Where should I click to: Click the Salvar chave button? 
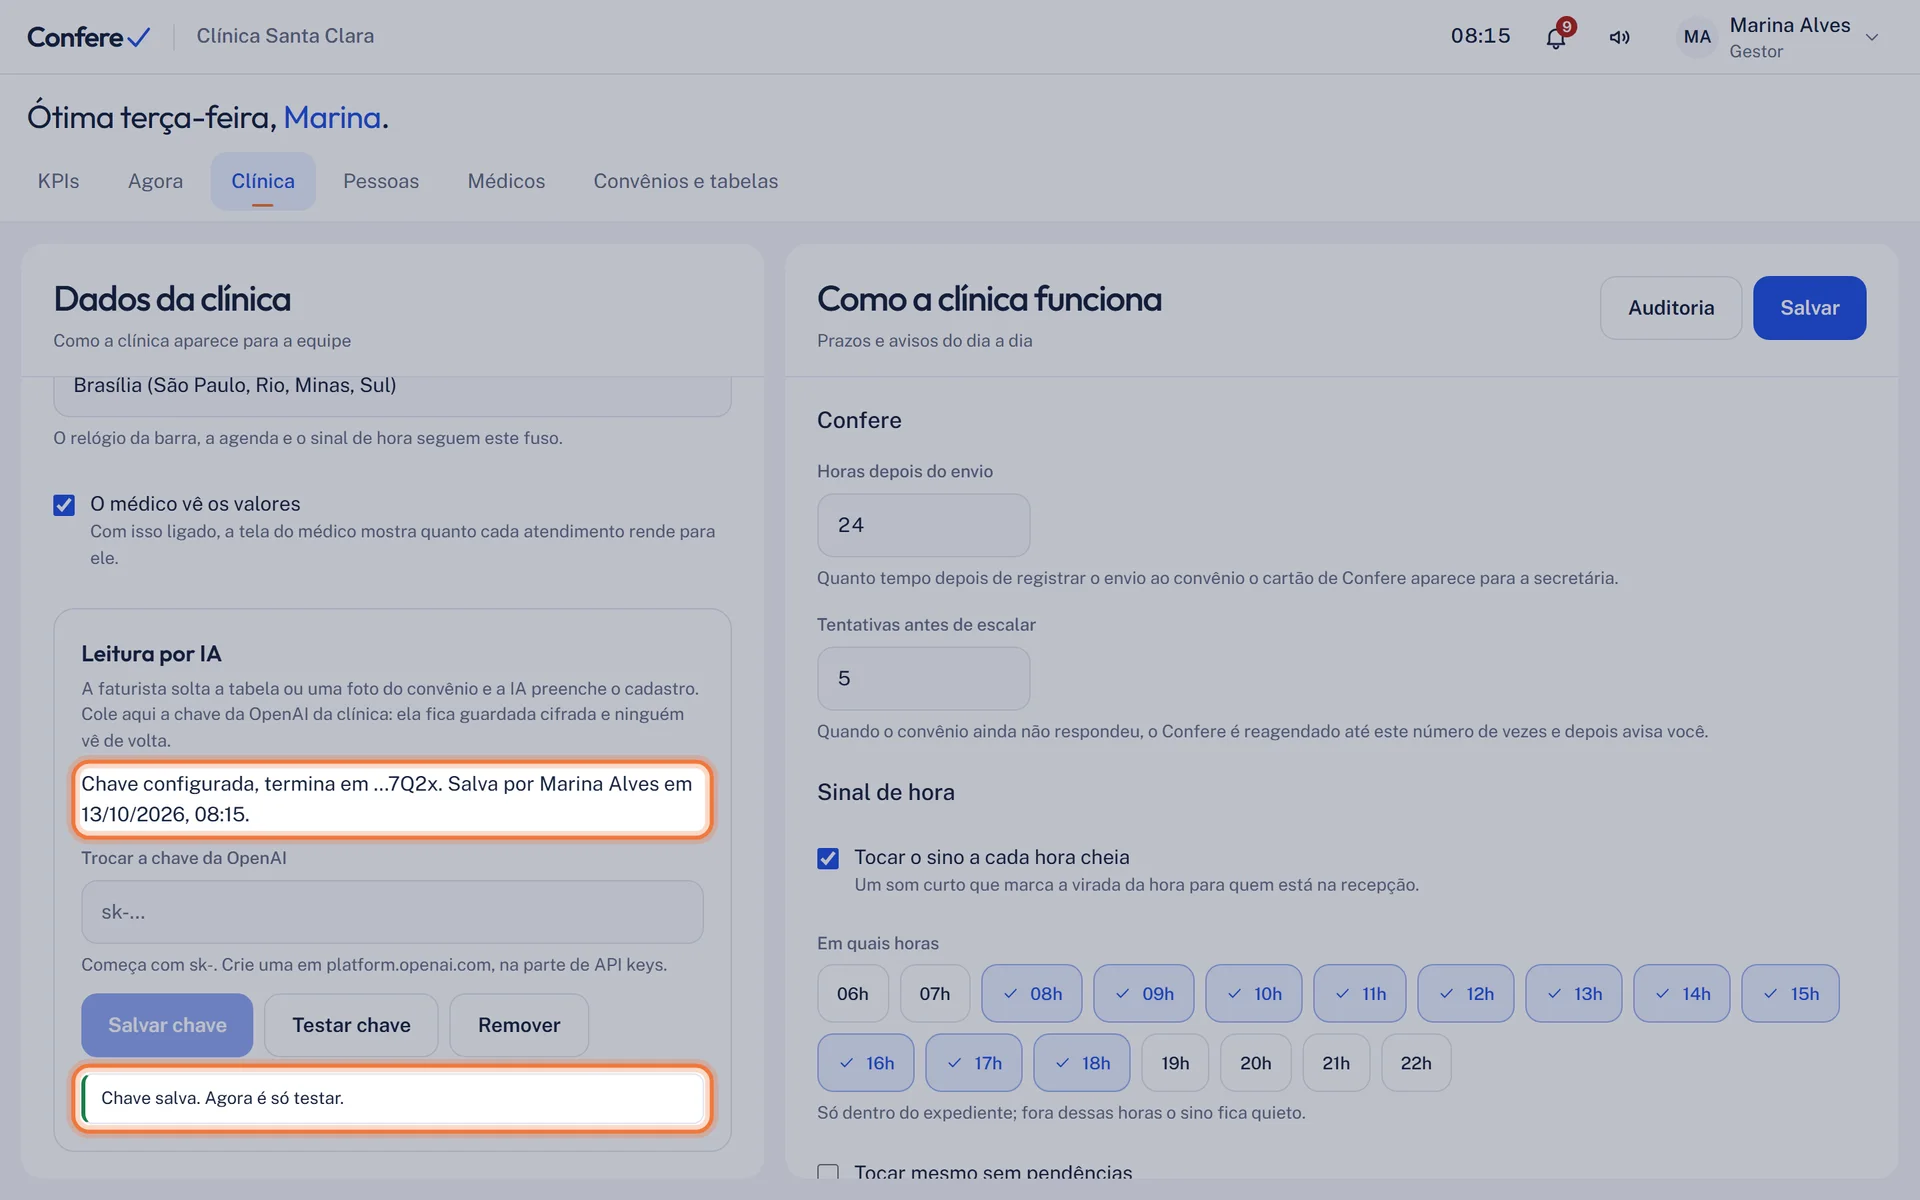click(x=167, y=1025)
